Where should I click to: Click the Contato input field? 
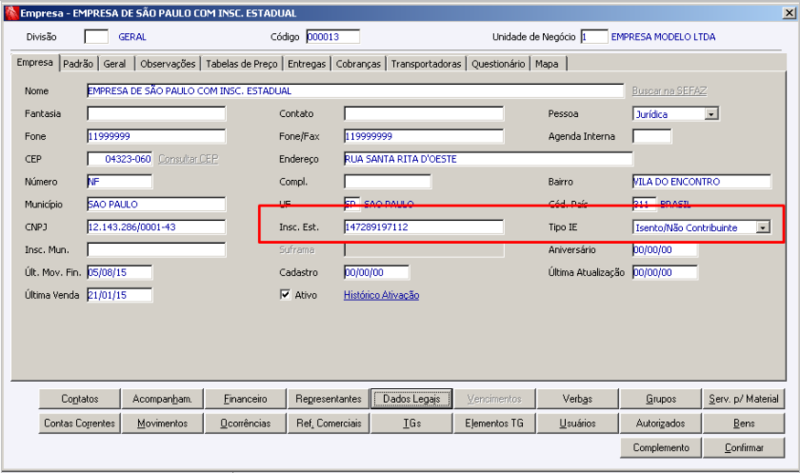pyautogui.click(x=423, y=113)
